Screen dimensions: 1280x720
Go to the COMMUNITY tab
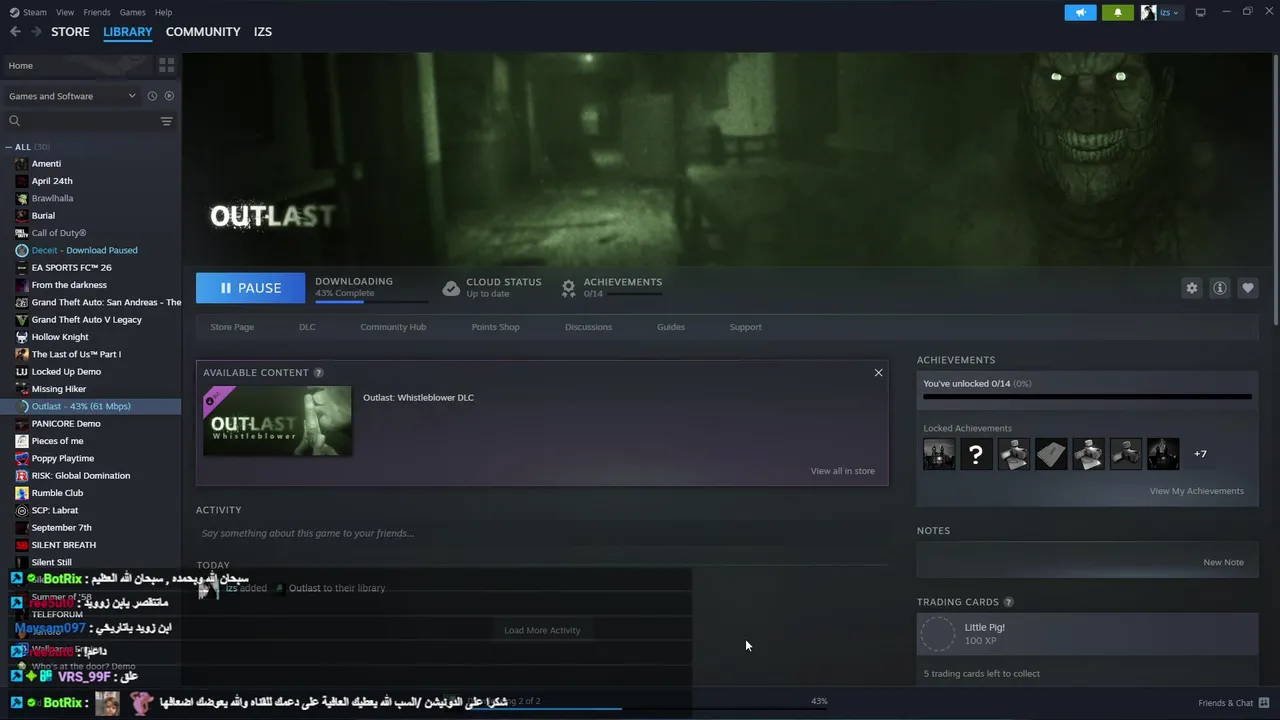coord(203,32)
